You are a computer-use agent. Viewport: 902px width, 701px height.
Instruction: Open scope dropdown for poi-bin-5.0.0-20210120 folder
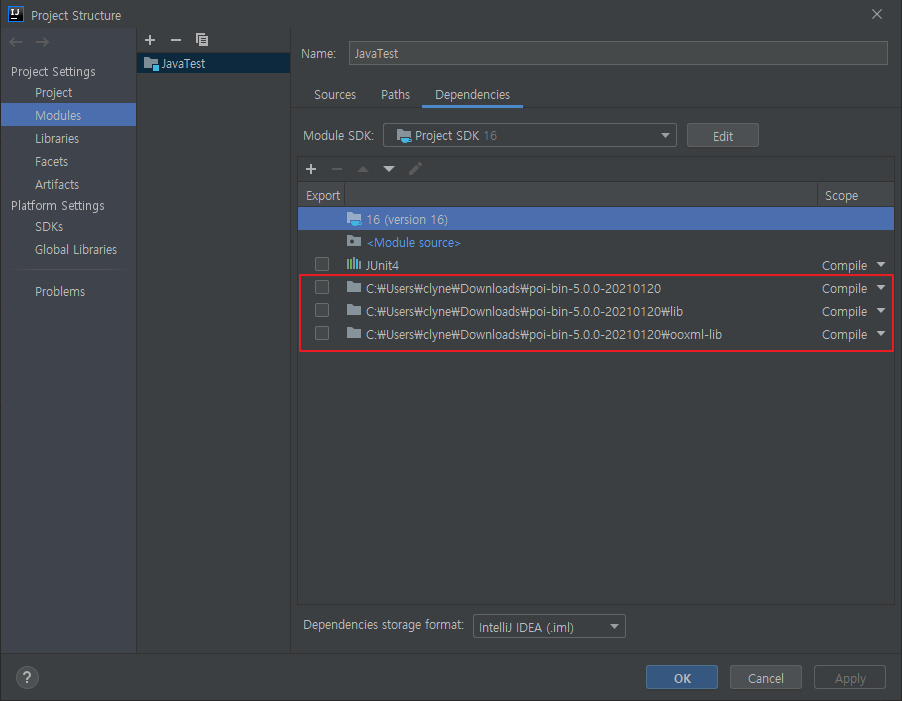pos(881,288)
